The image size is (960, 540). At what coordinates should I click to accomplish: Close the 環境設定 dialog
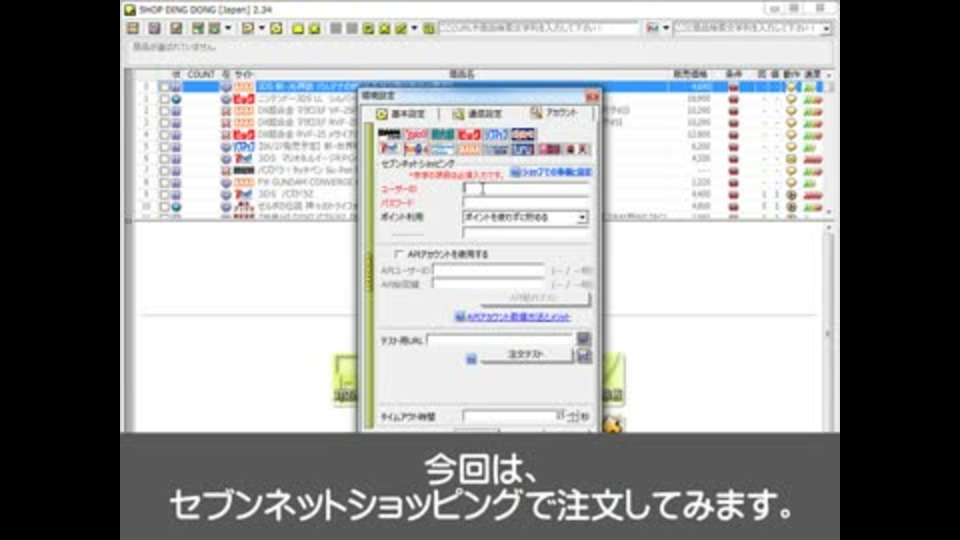click(592, 96)
